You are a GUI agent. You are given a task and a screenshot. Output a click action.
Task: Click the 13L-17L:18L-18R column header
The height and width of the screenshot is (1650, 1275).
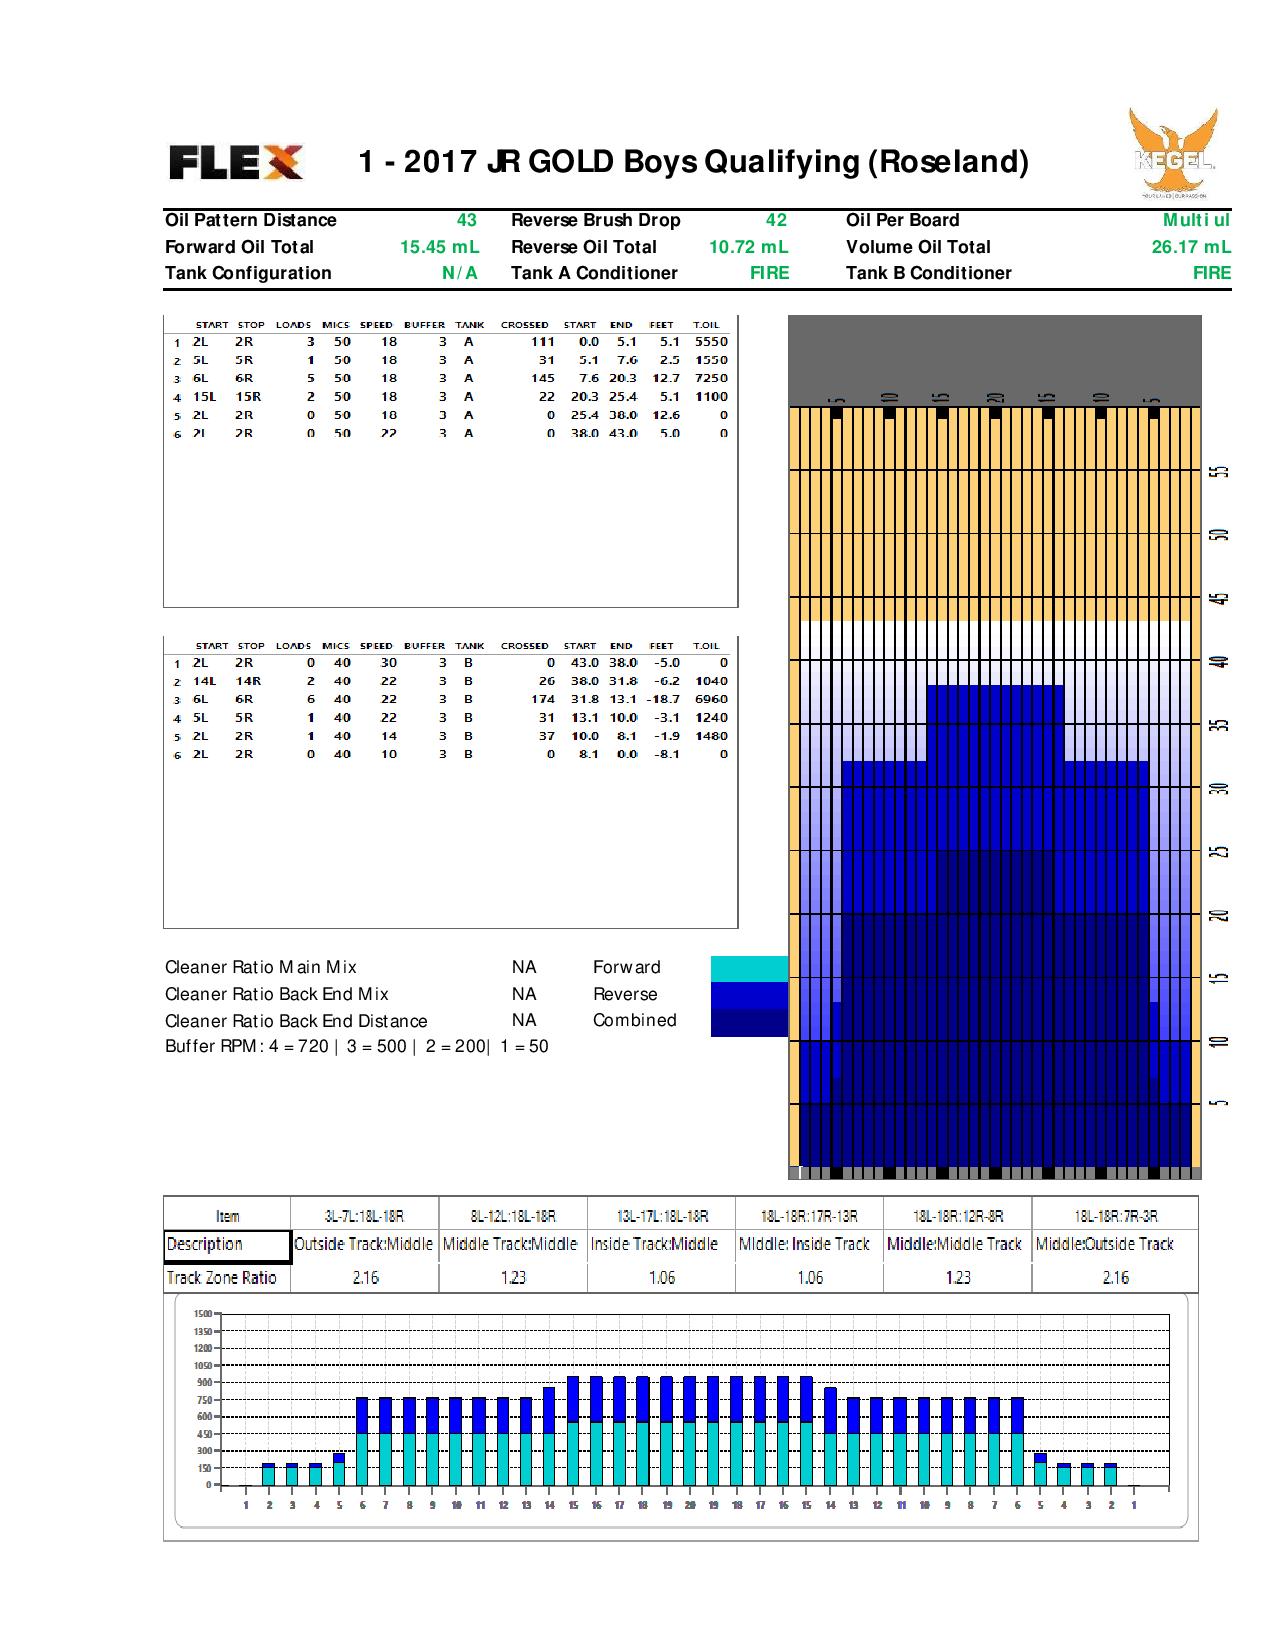click(661, 1216)
